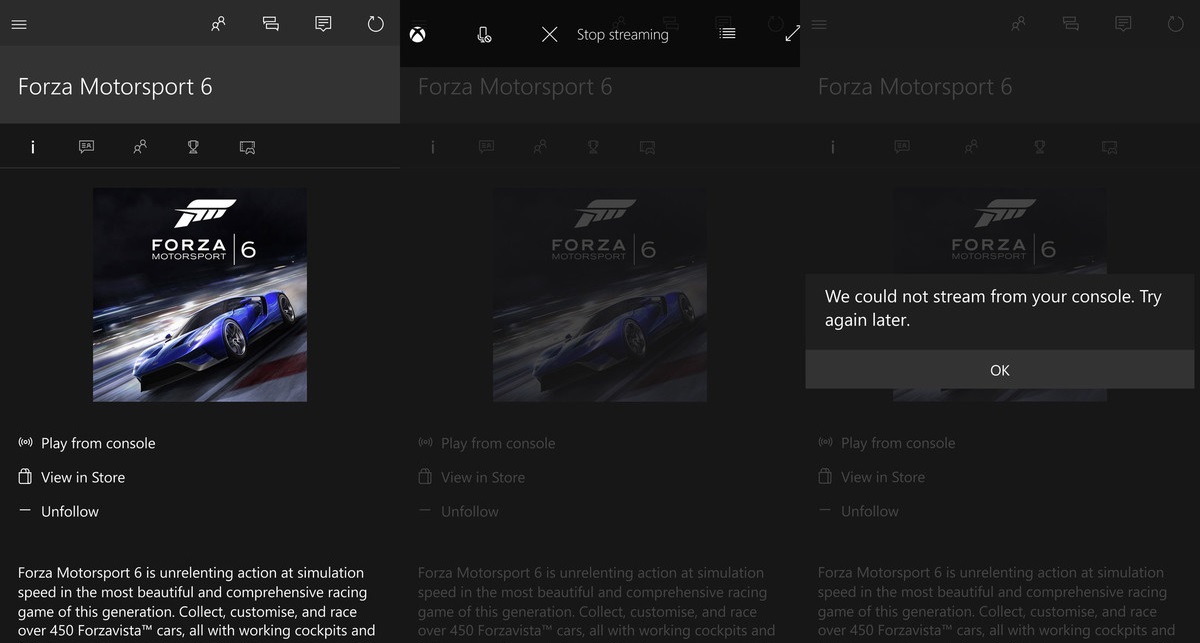Select dimmed trophy tab in middle screen
Screen dimensions: 1200x643
(593, 147)
